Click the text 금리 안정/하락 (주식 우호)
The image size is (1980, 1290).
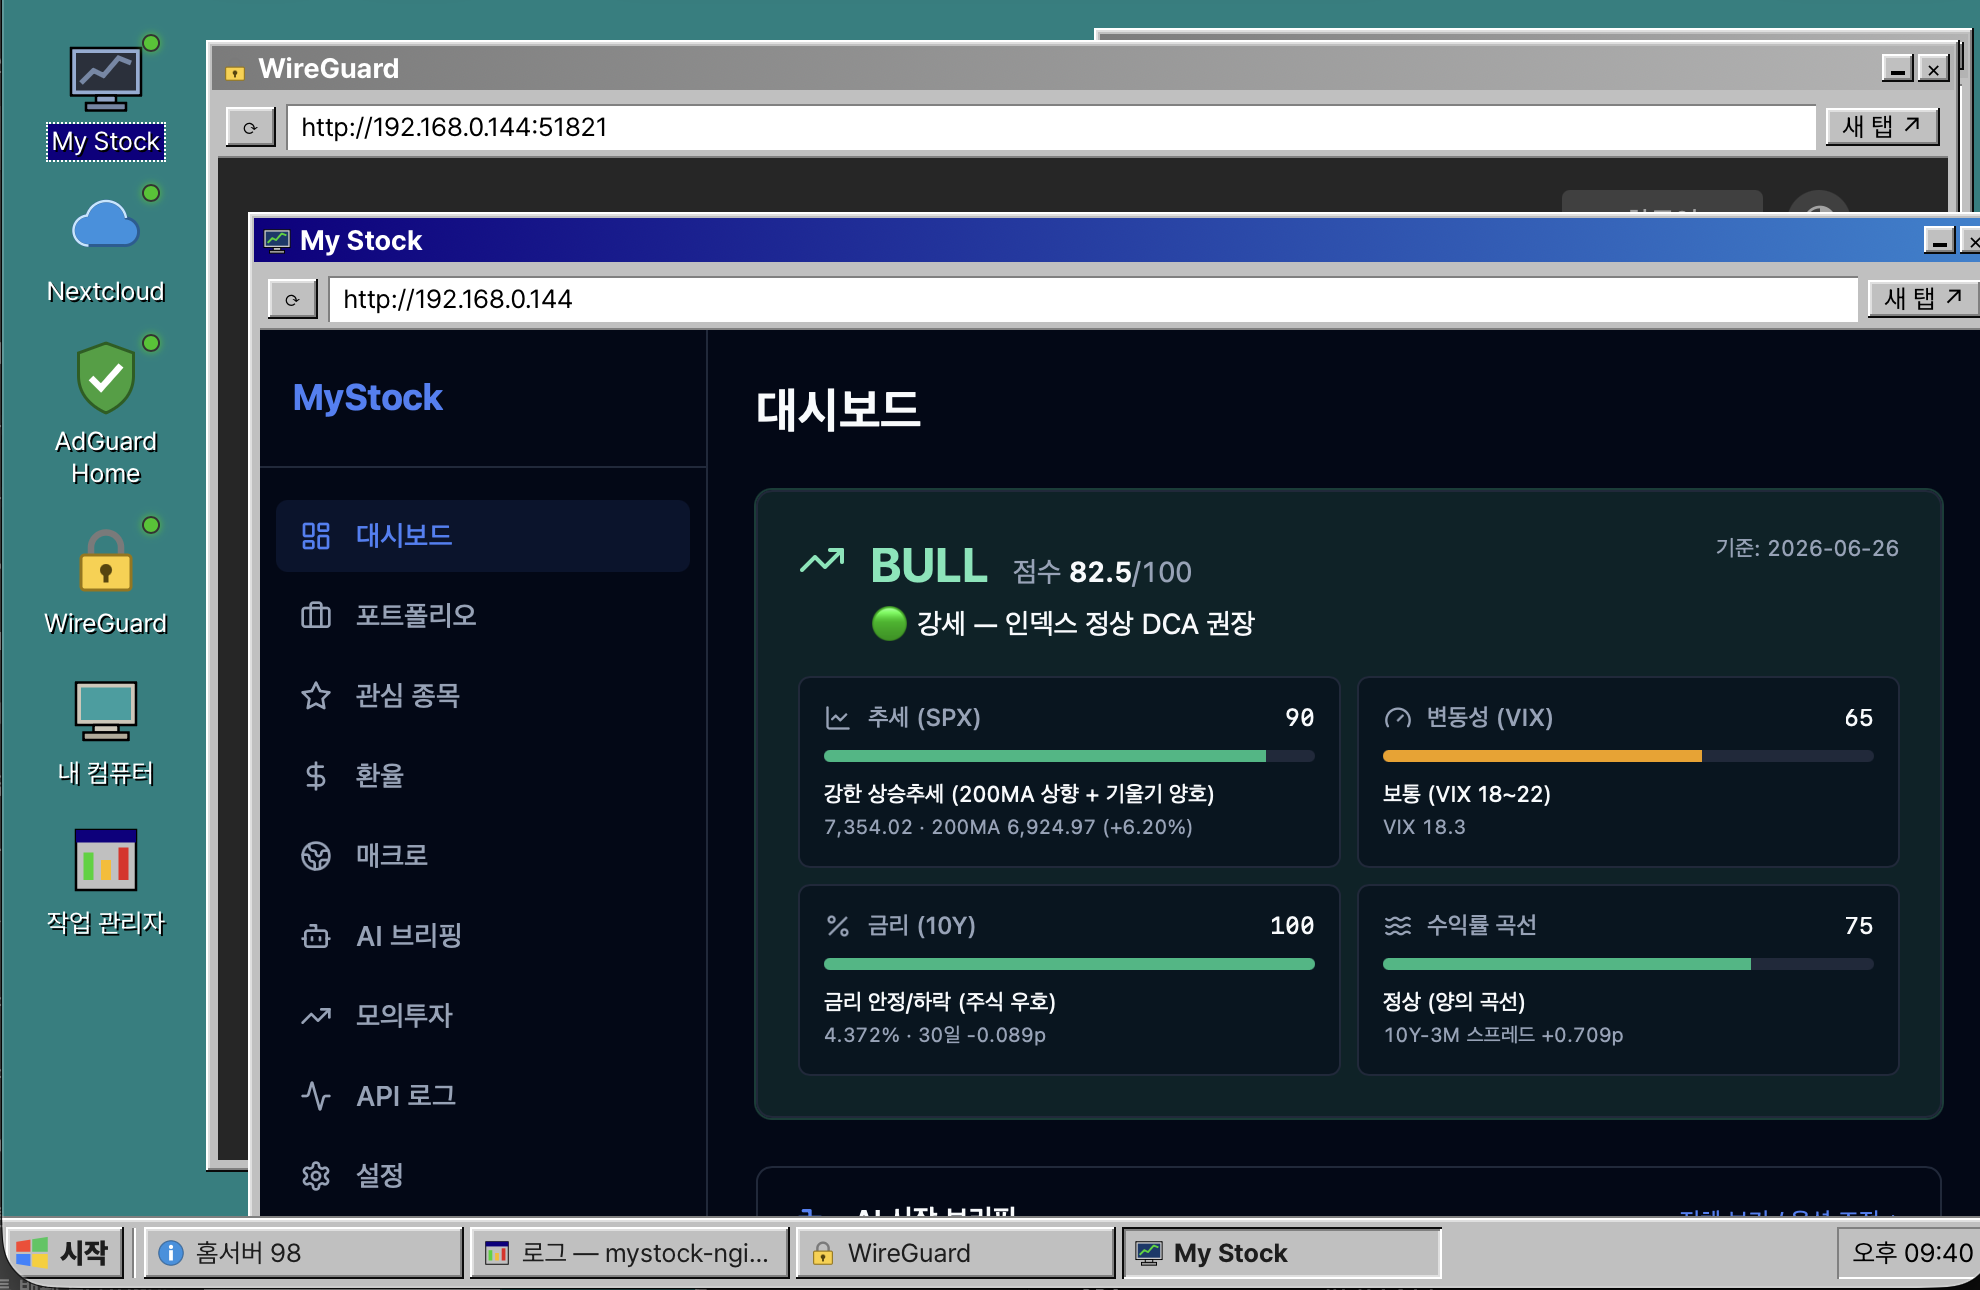(x=940, y=1002)
